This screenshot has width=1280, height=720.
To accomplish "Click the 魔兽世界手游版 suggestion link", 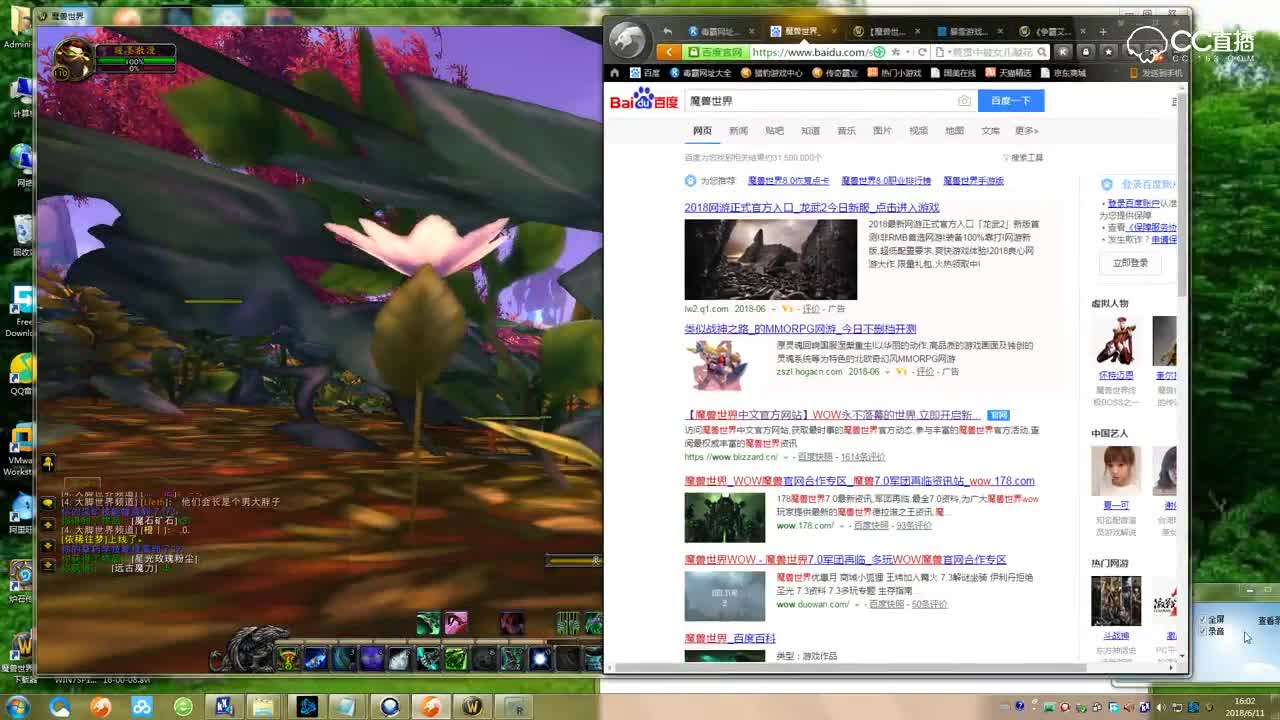I will click(x=973, y=181).
